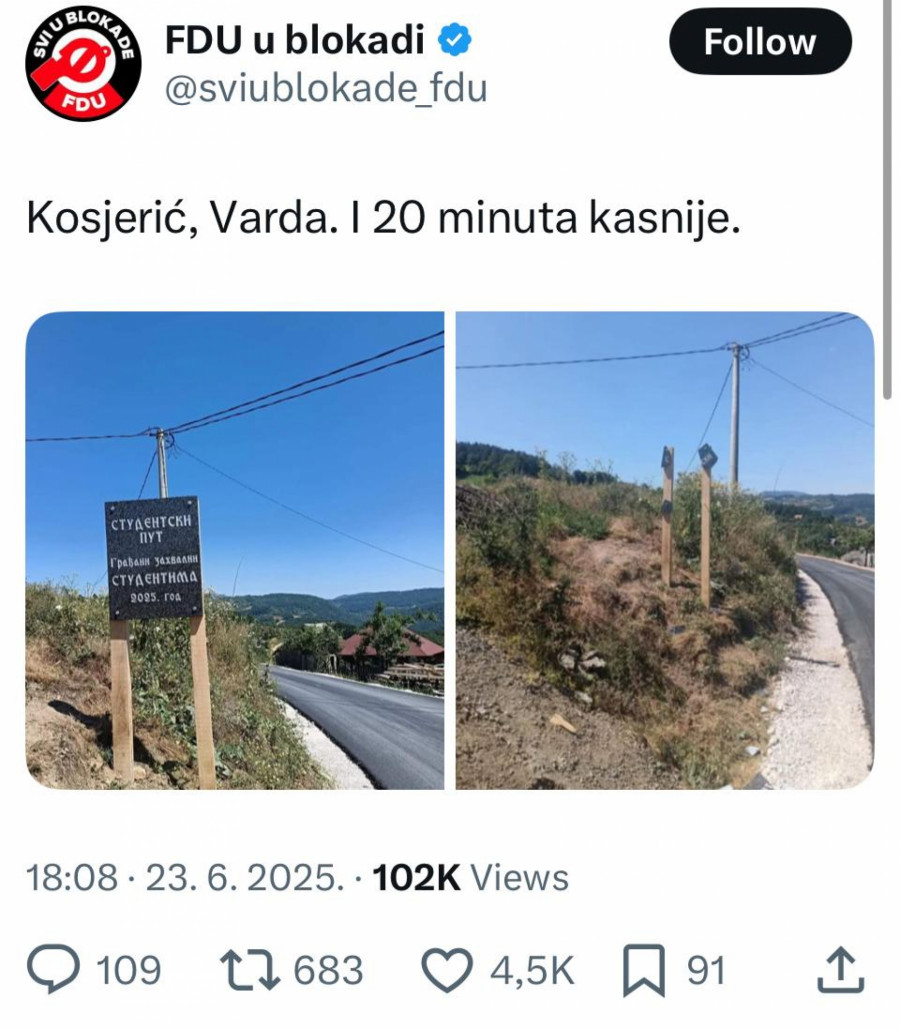
Task: Bookmark the post using the bookmark icon
Action: (645, 971)
